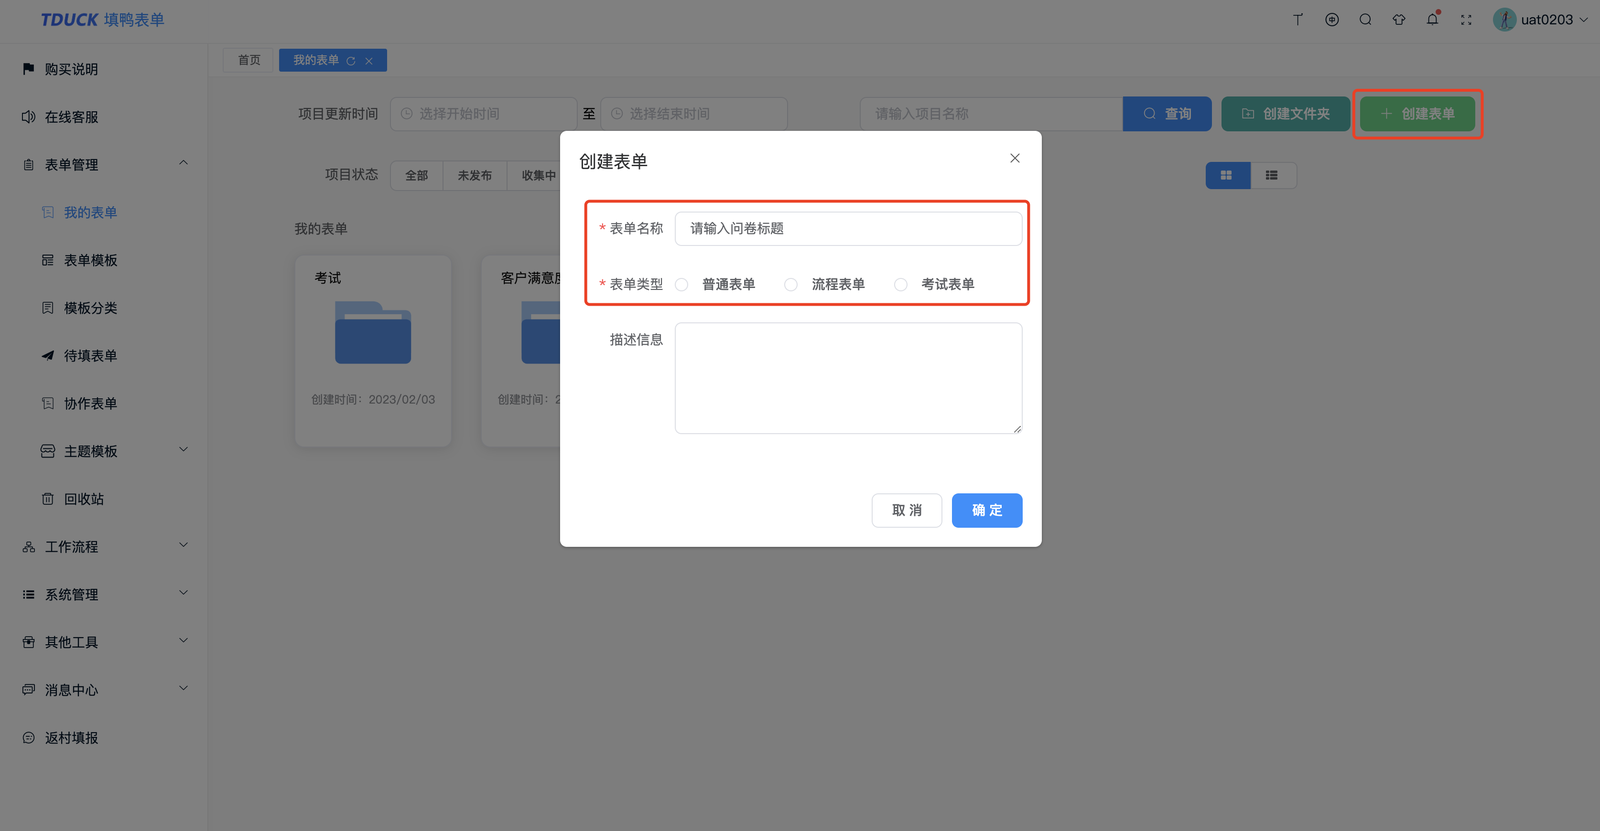This screenshot has width=1600, height=831.
Task: Select the 普通表单 radio option
Action: pos(718,284)
